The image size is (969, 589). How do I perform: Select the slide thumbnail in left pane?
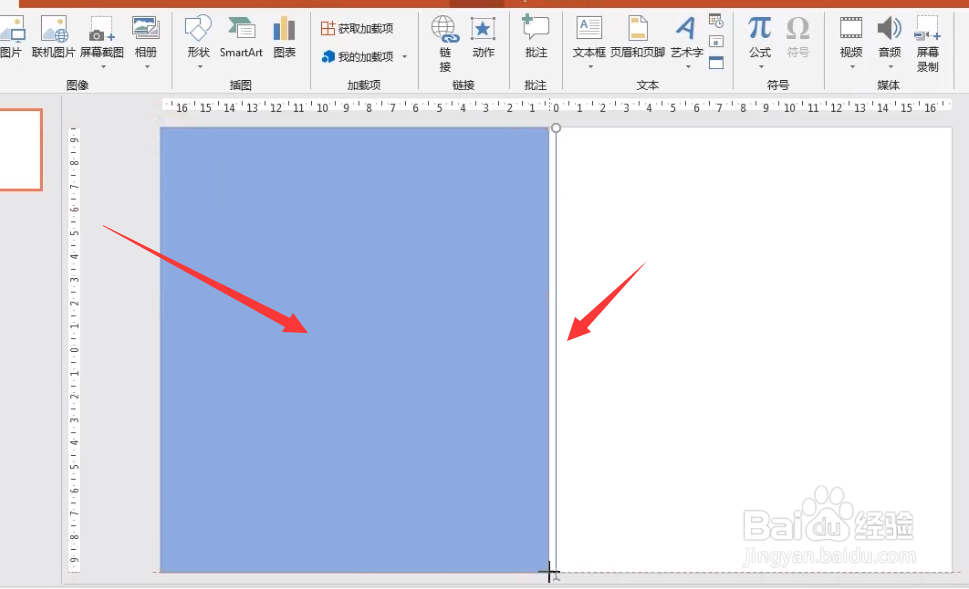pyautogui.click(x=20, y=150)
